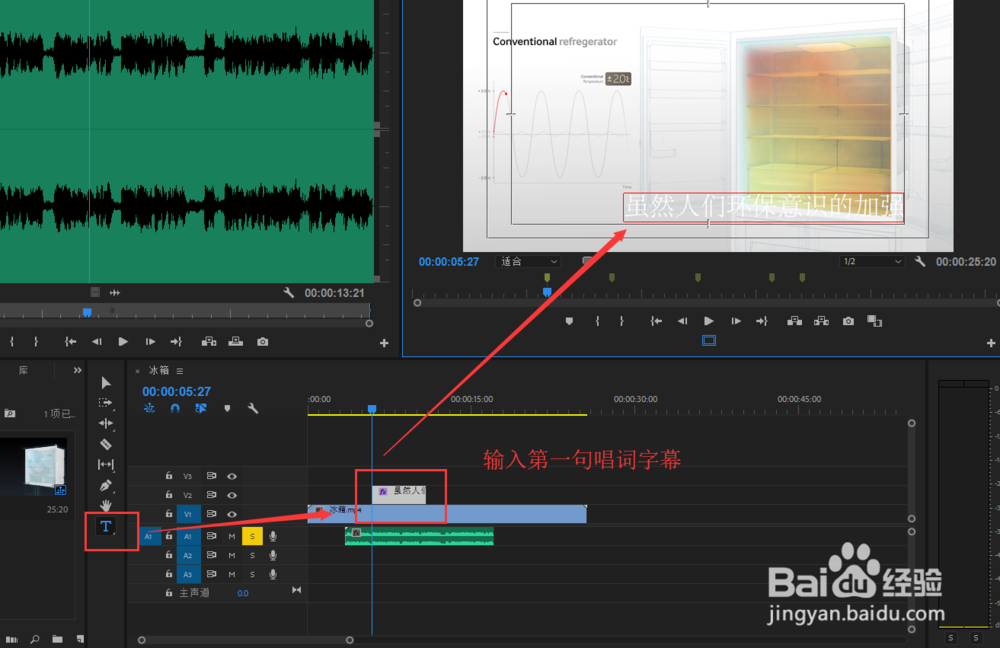The image size is (1000, 648).
Task: Click Drag Audio Only icon in Source monitor
Action: [x=115, y=293]
